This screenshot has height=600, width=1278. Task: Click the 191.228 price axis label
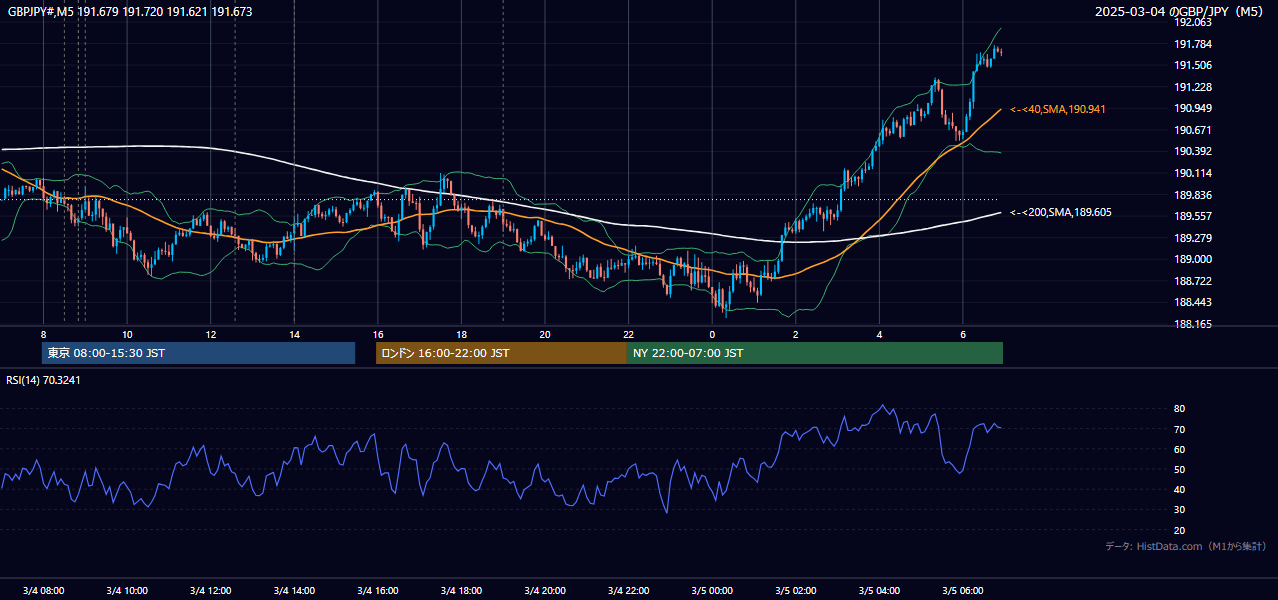[x=1193, y=87]
